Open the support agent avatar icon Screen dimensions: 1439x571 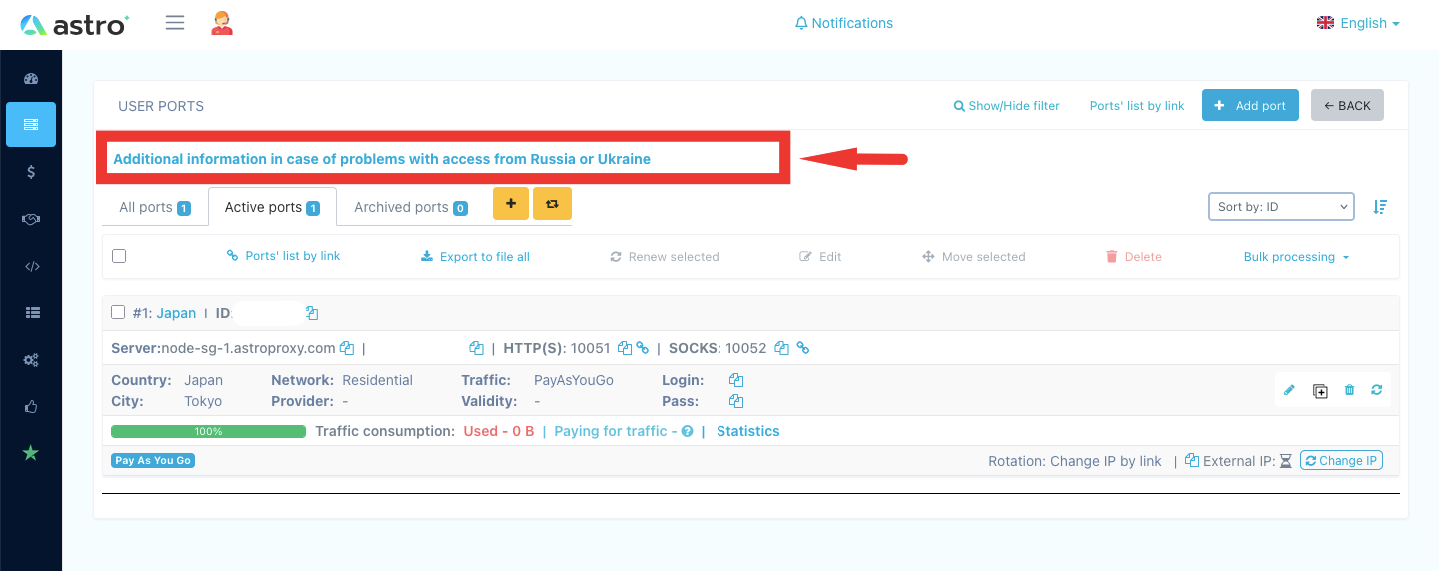[x=222, y=23]
